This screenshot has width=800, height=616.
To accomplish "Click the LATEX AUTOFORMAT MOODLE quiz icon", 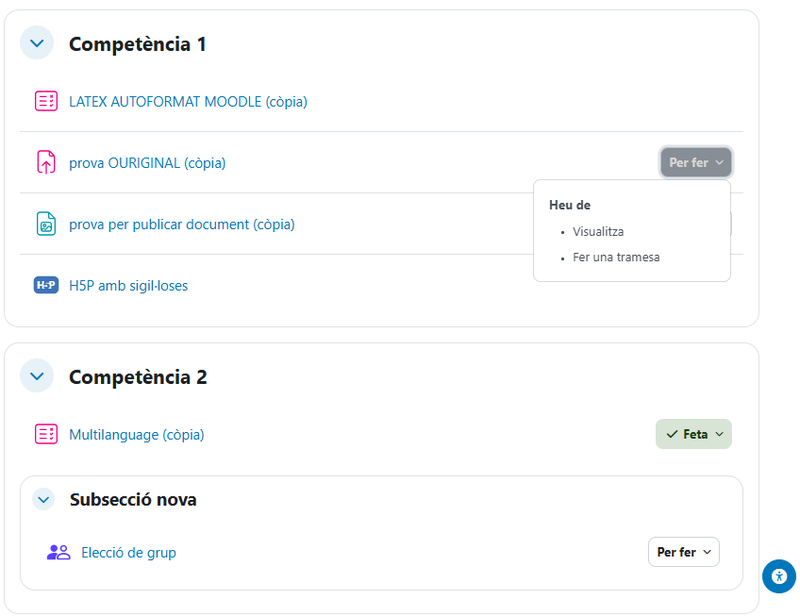I will [46, 101].
